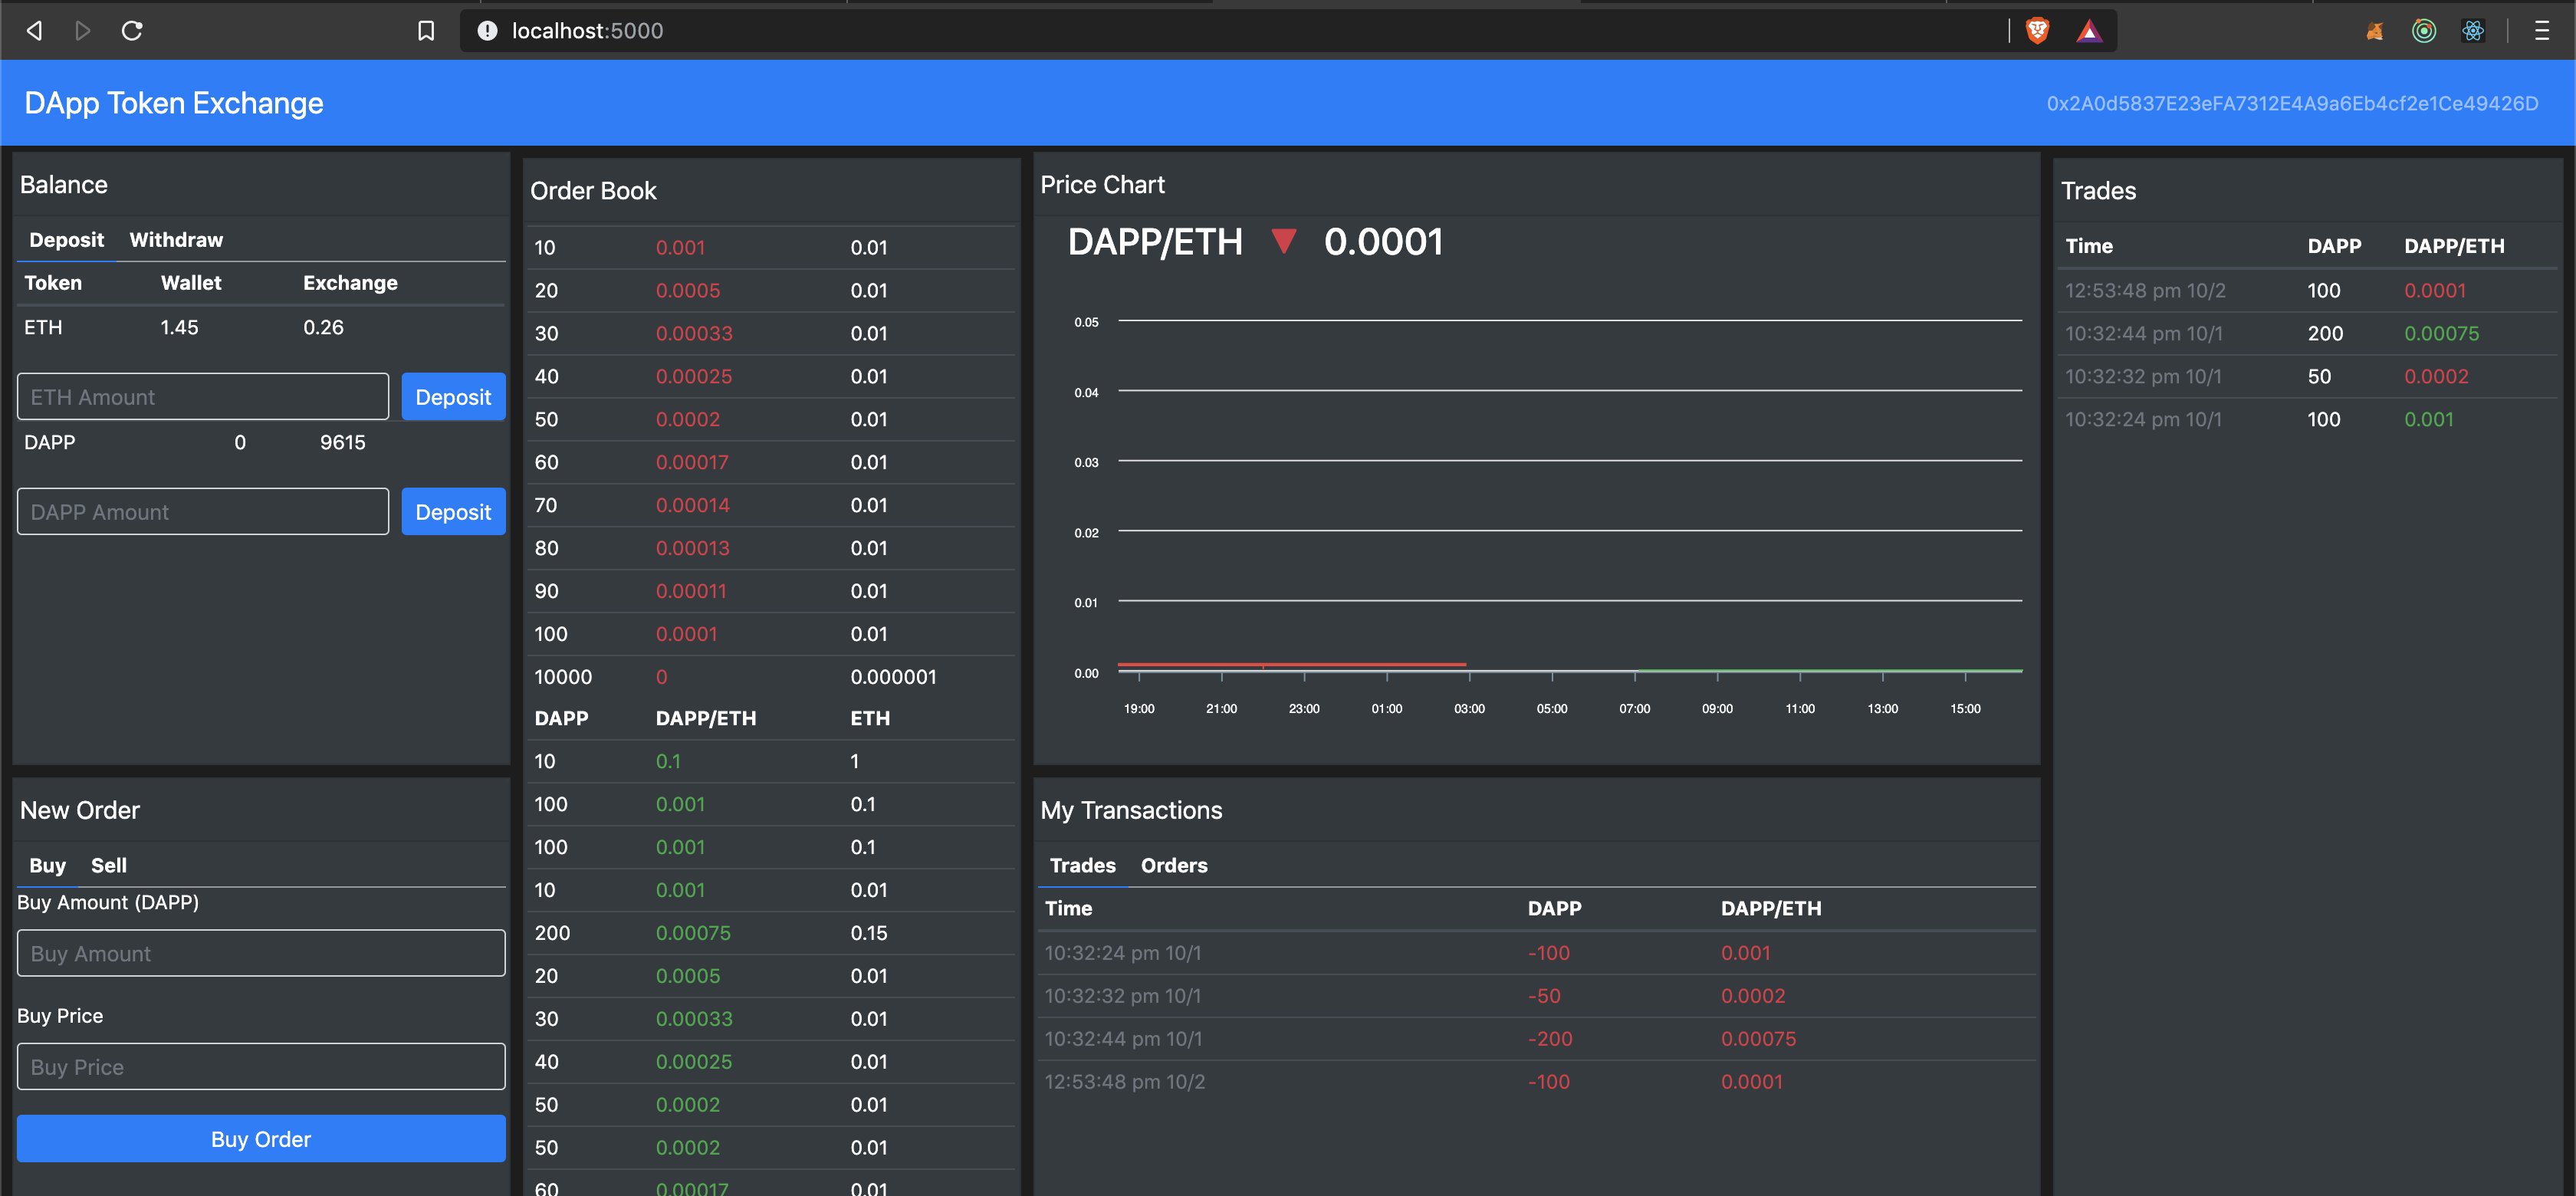Click into the Buy Price field
This screenshot has width=2576, height=1196.
coord(261,1067)
